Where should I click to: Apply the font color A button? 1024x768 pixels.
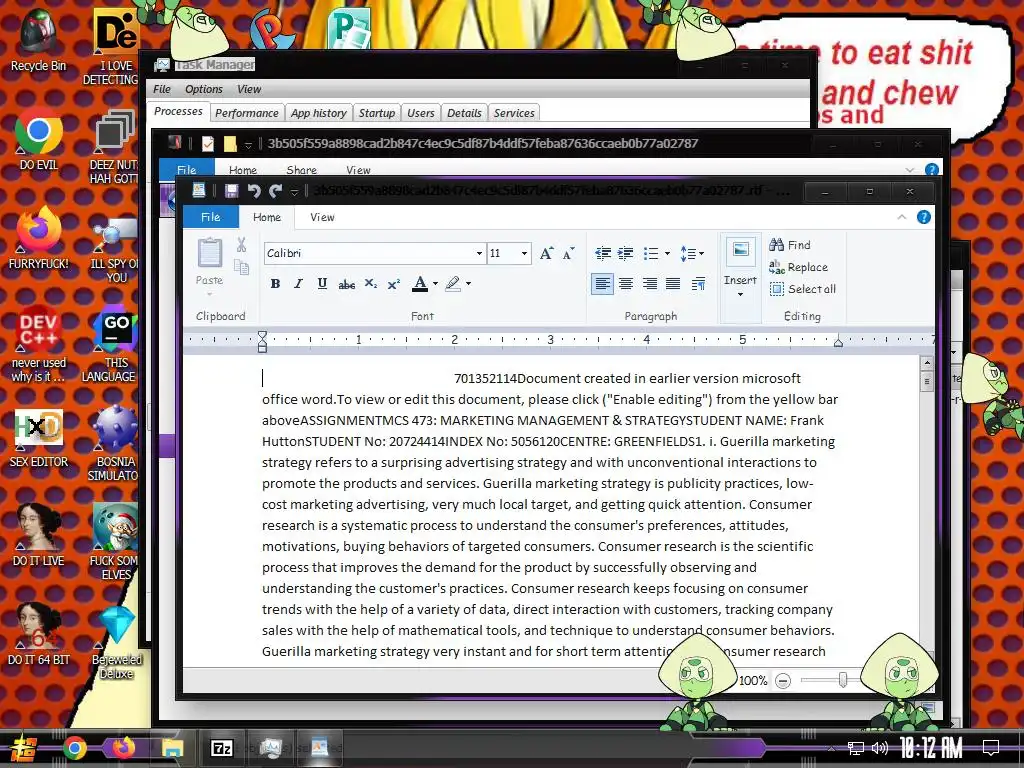pos(420,283)
